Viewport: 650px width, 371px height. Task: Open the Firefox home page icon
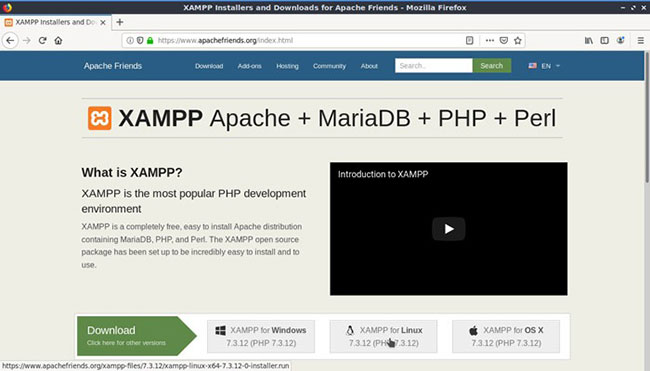pos(58,41)
